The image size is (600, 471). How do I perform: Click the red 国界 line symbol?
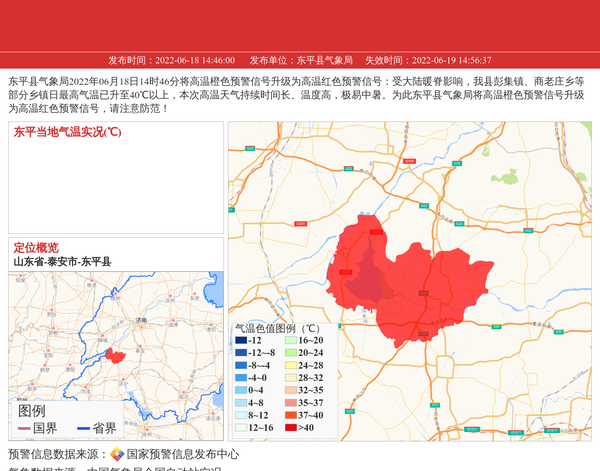(24, 429)
